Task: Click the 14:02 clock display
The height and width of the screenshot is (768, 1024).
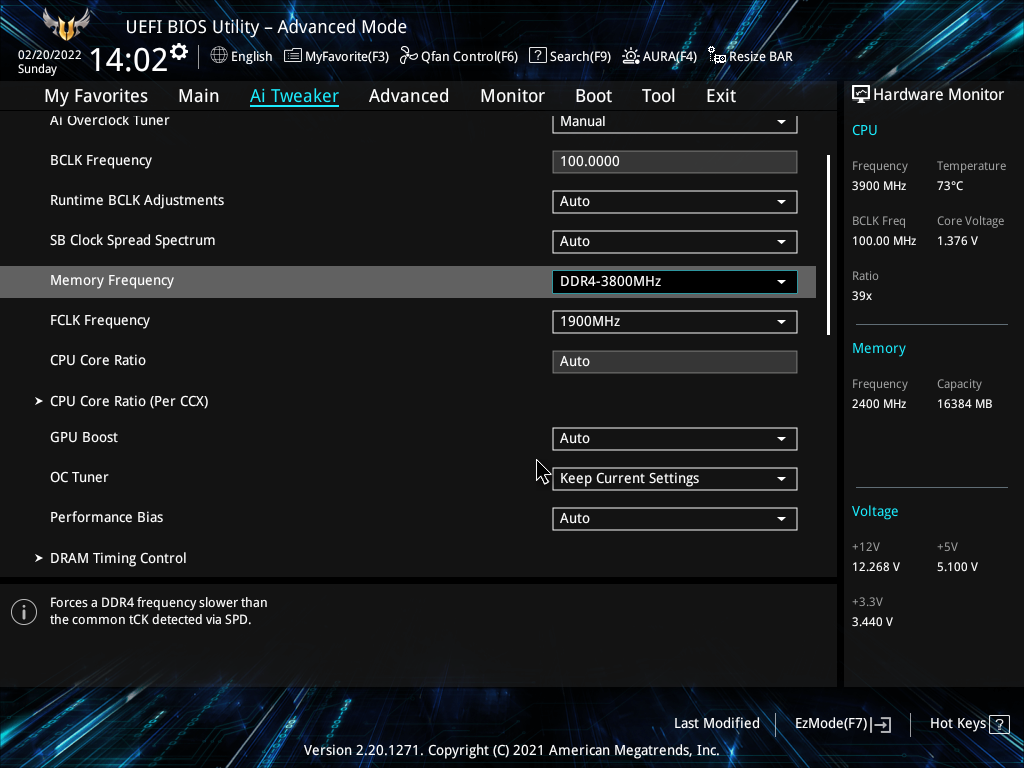Action: [128, 60]
